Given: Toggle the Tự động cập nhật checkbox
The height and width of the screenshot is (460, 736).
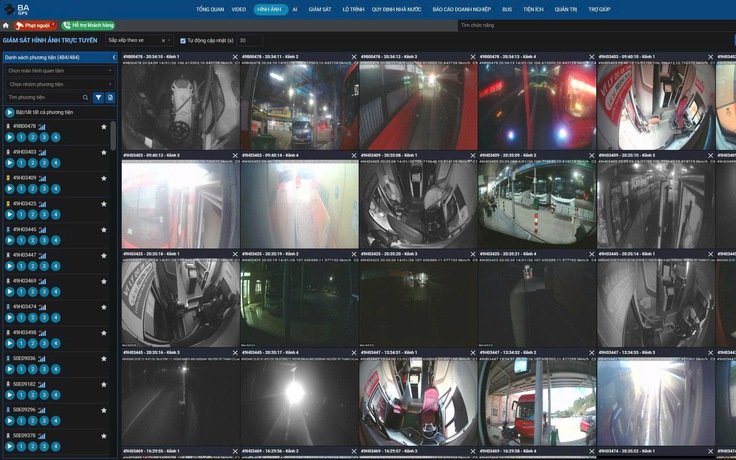Looking at the screenshot, I should [x=181, y=40].
